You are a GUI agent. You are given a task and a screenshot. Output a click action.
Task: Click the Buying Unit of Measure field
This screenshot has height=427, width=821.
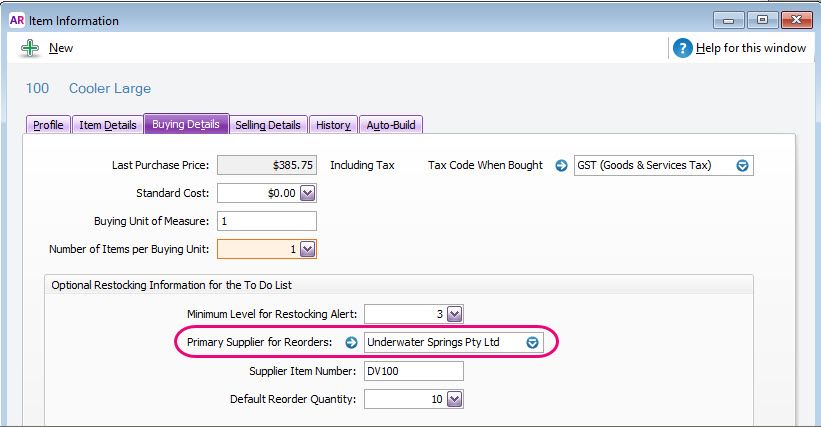tap(266, 222)
